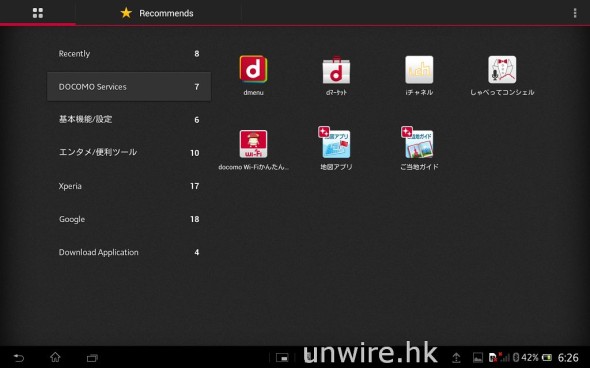Tap the 6:26 clock
This screenshot has height=368, width=590.
pyautogui.click(x=568, y=357)
